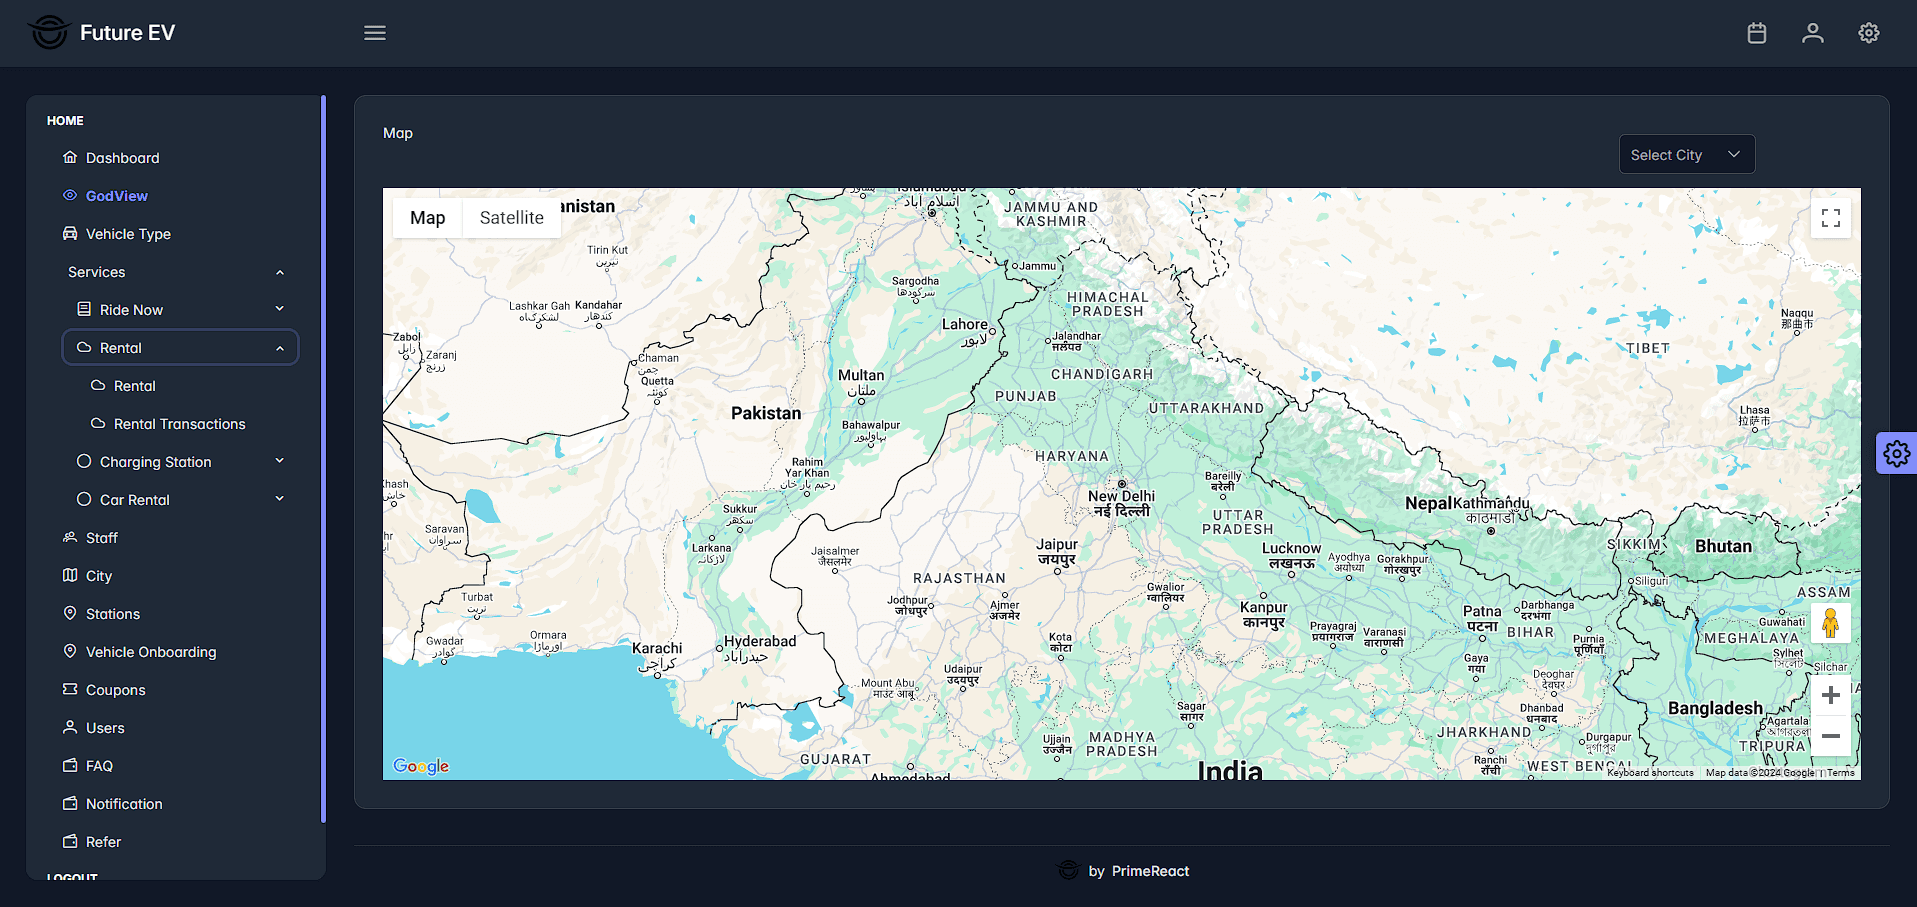Switch to Satellite view tab

tap(512, 218)
